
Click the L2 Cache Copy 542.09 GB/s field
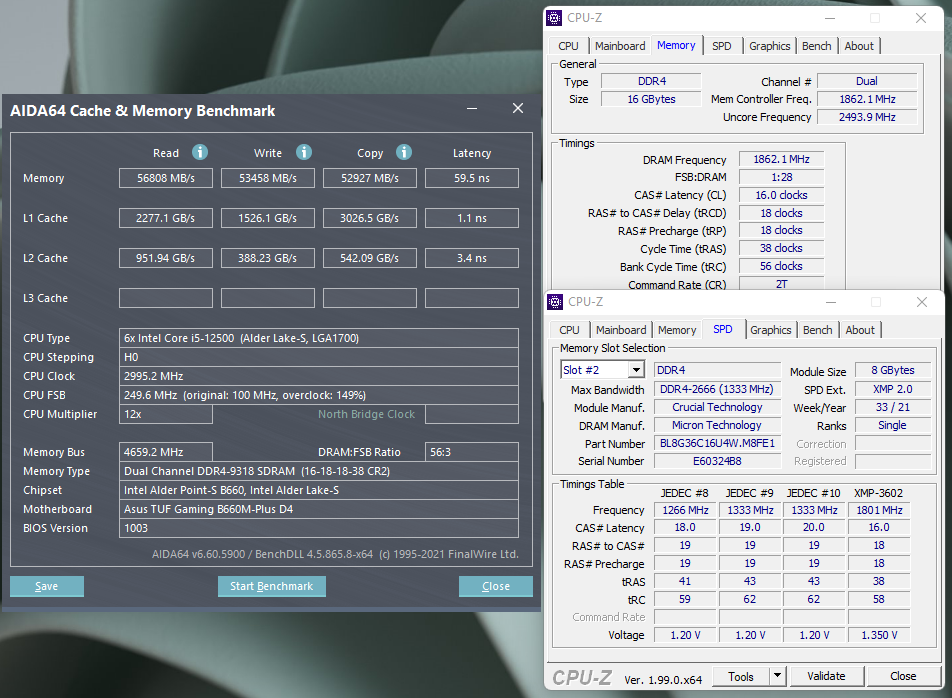tap(370, 259)
